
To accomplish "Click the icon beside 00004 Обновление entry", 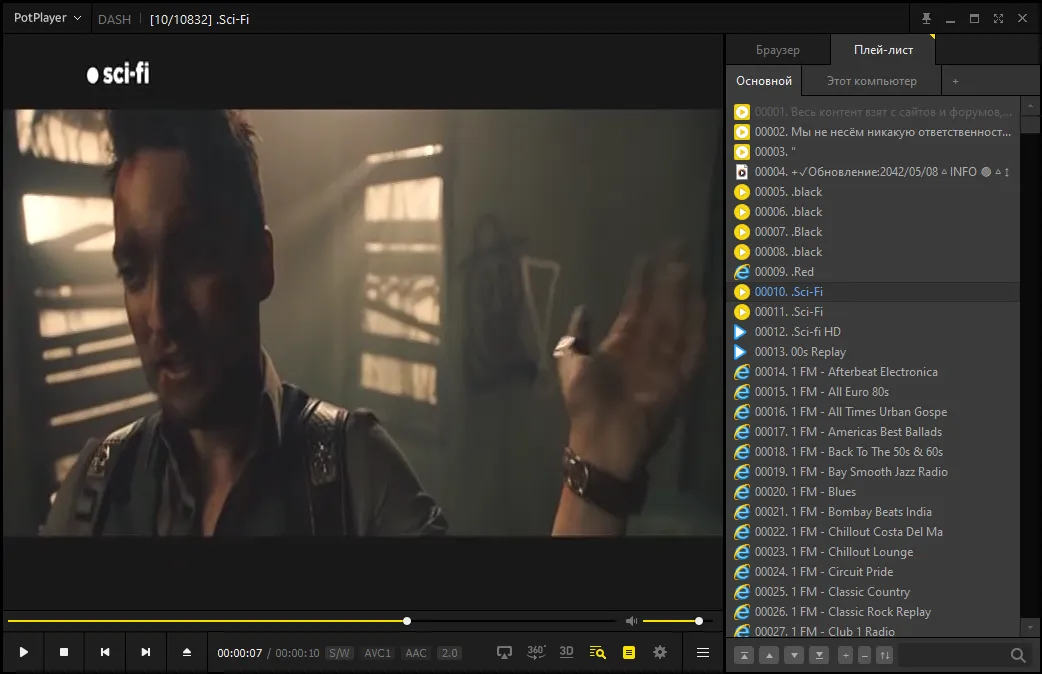I will [742, 172].
